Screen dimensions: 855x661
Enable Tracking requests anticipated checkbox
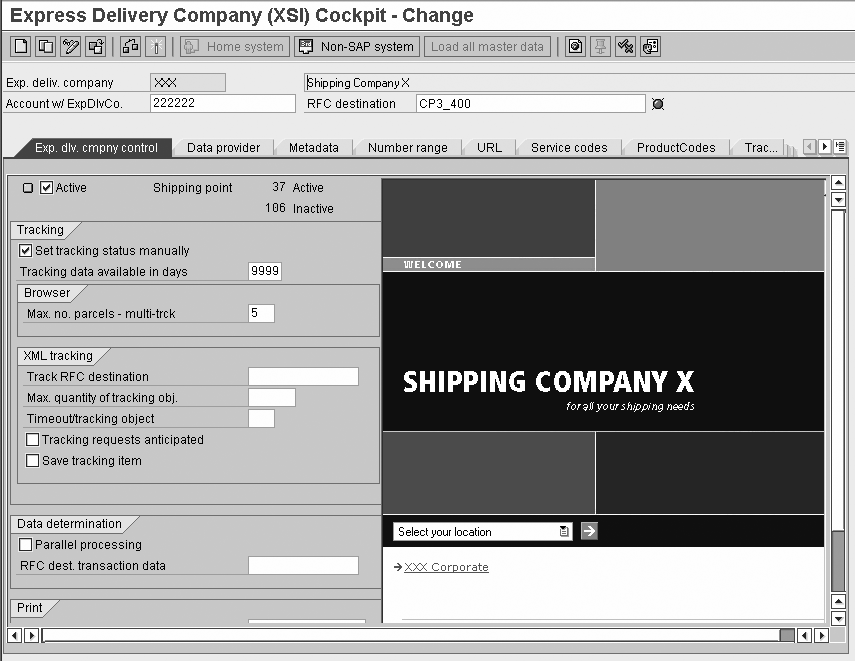[33, 440]
